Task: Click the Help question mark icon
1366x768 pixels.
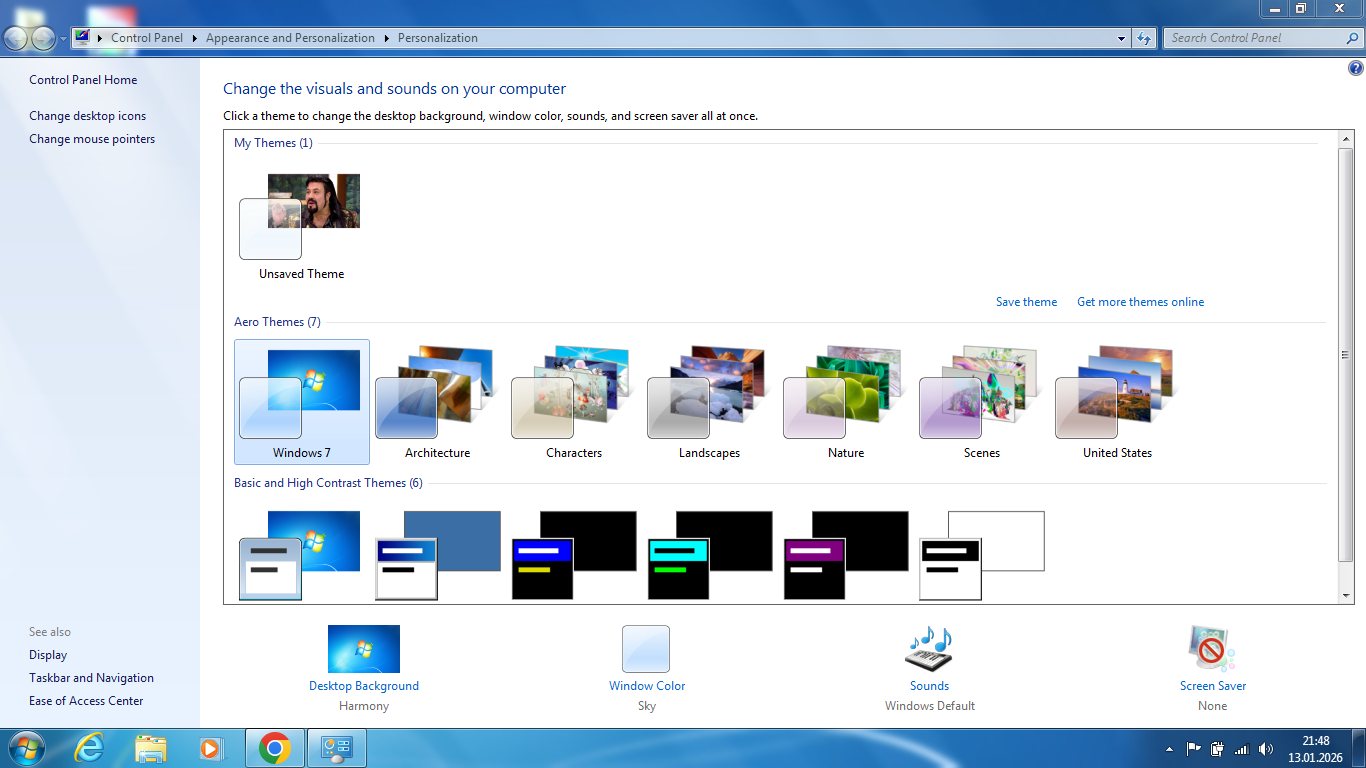Action: [1356, 68]
